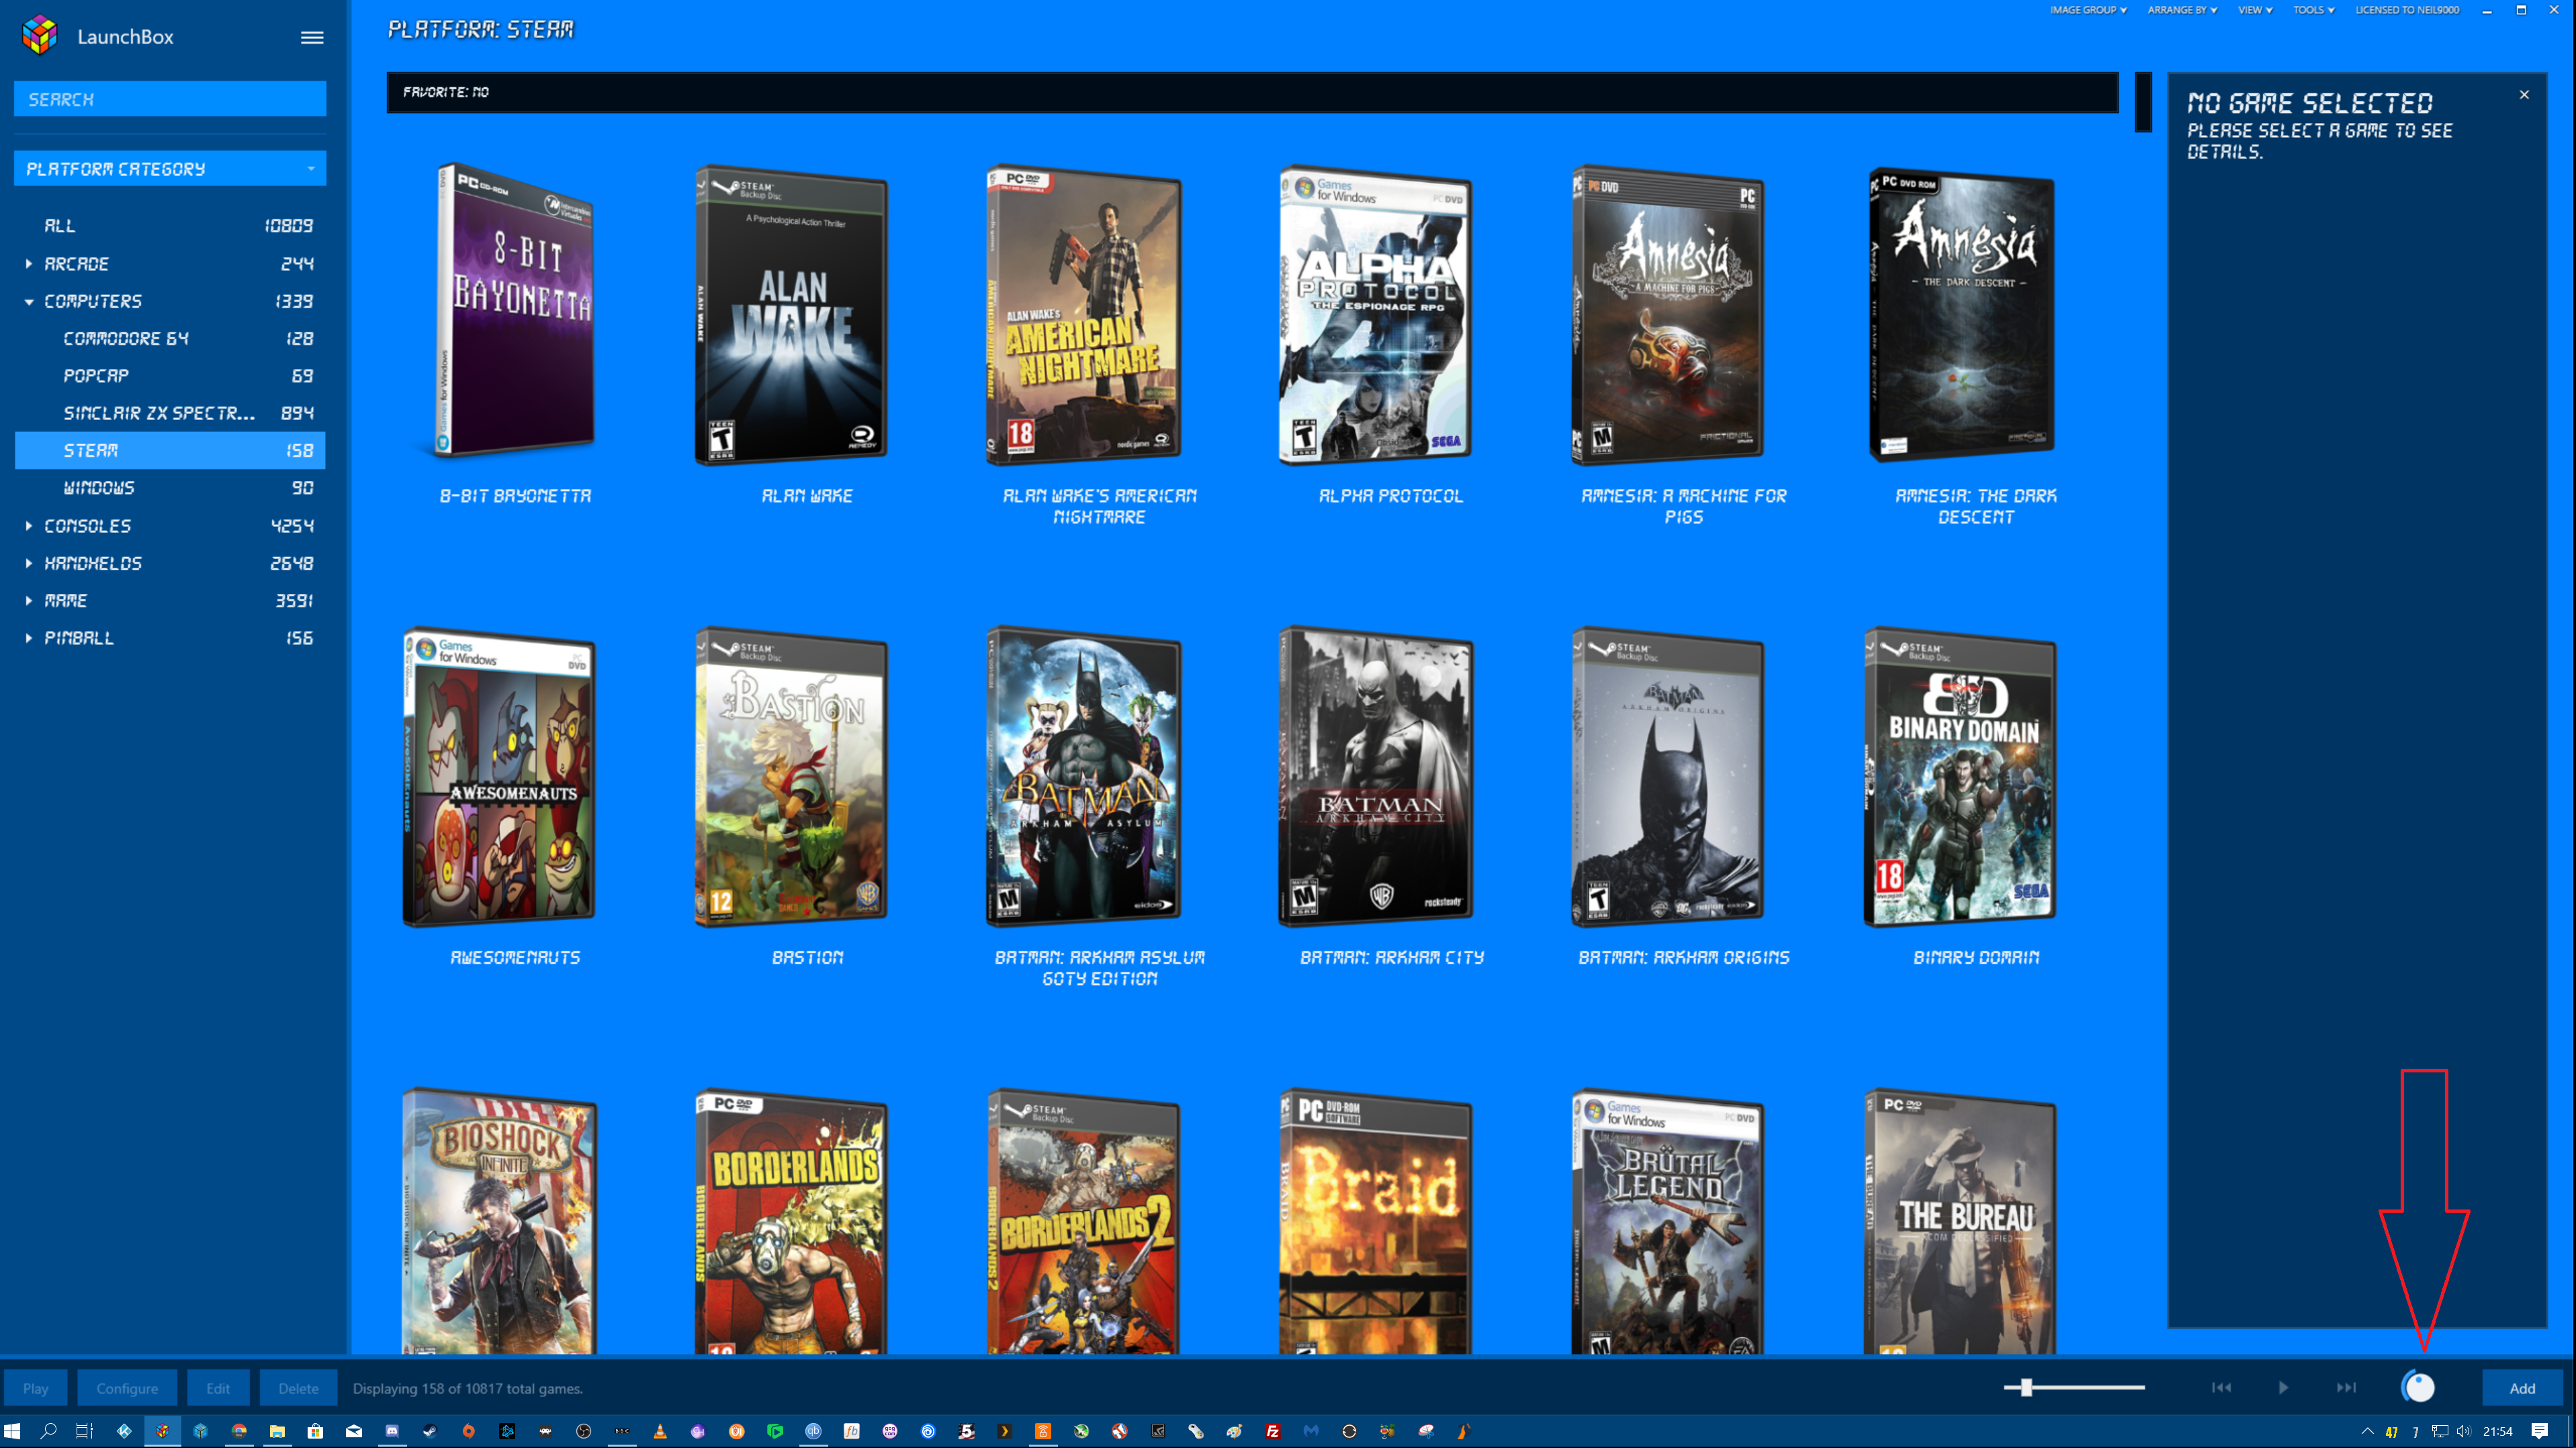Open the Platform Category dropdown
2576x1448 pixels.
[x=170, y=169]
